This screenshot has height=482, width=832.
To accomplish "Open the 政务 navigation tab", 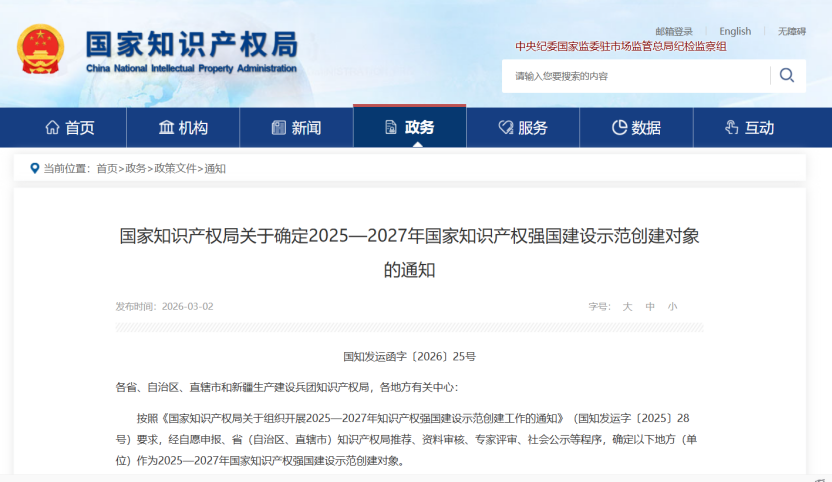I will [x=409, y=127].
